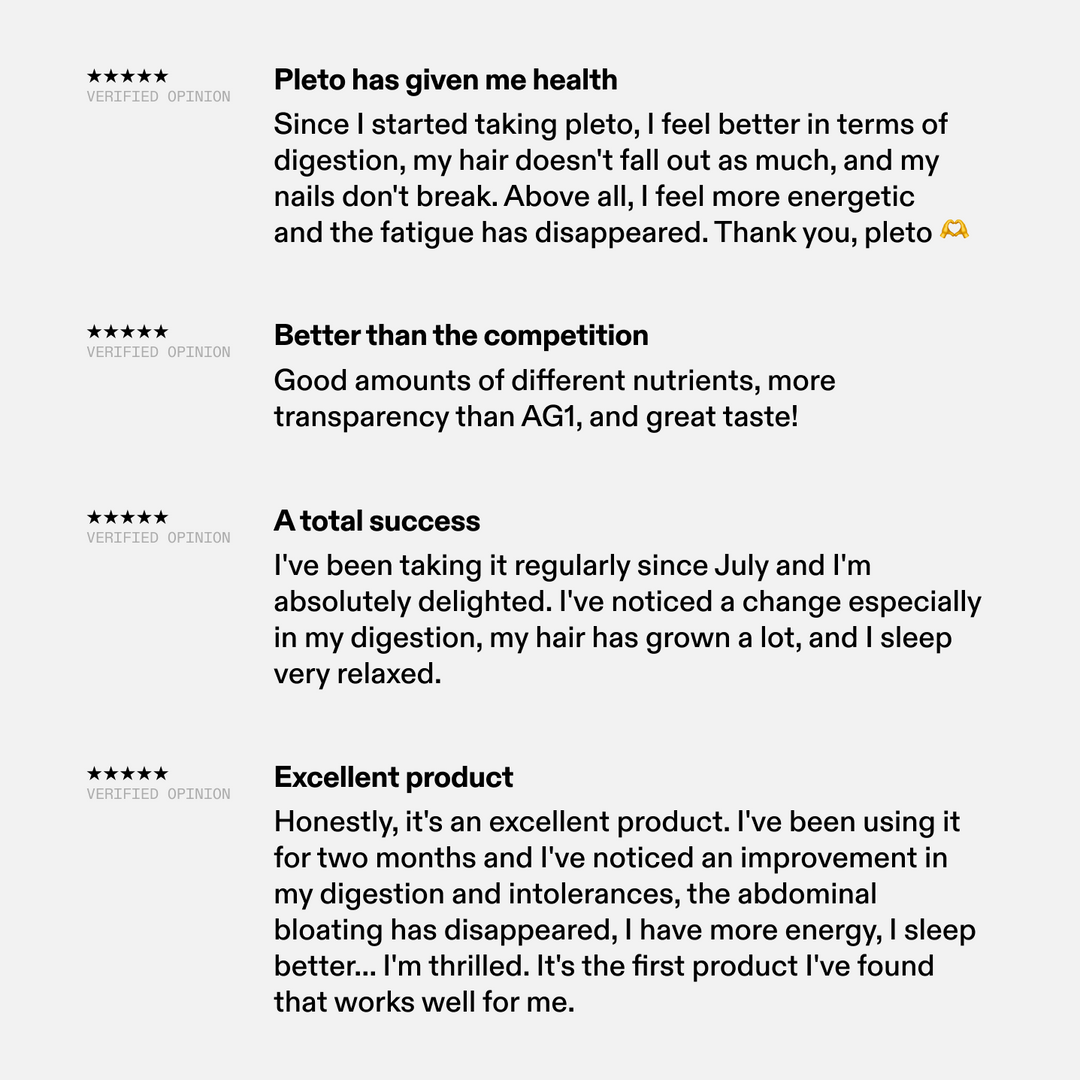Select the star rating next to "A total success"
Viewport: 1080px width, 1080px height.
pyautogui.click(x=127, y=518)
